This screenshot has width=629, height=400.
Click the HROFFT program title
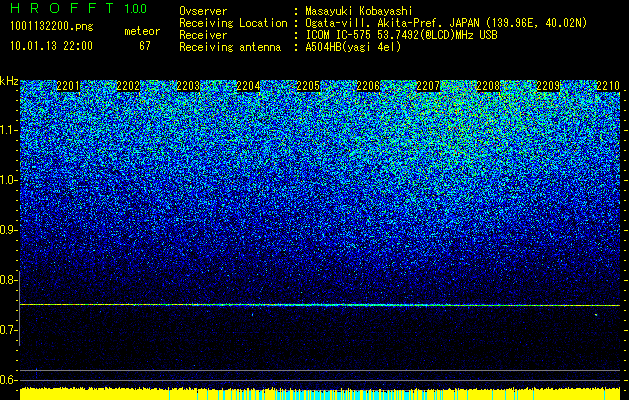tap(63, 8)
